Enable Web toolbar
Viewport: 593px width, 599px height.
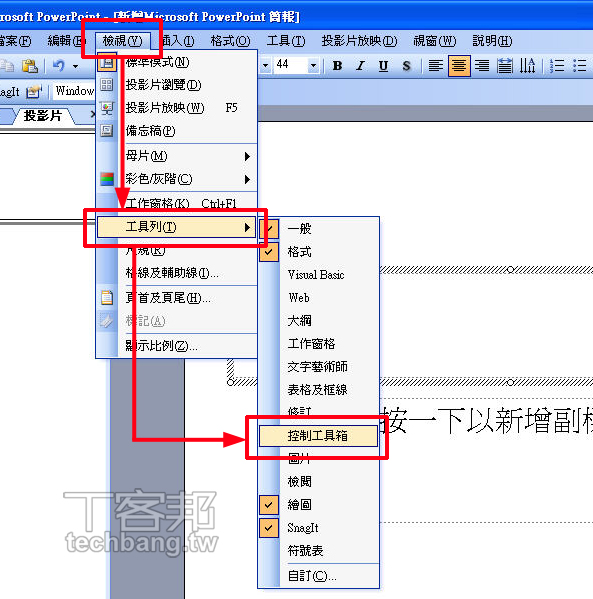319,298
